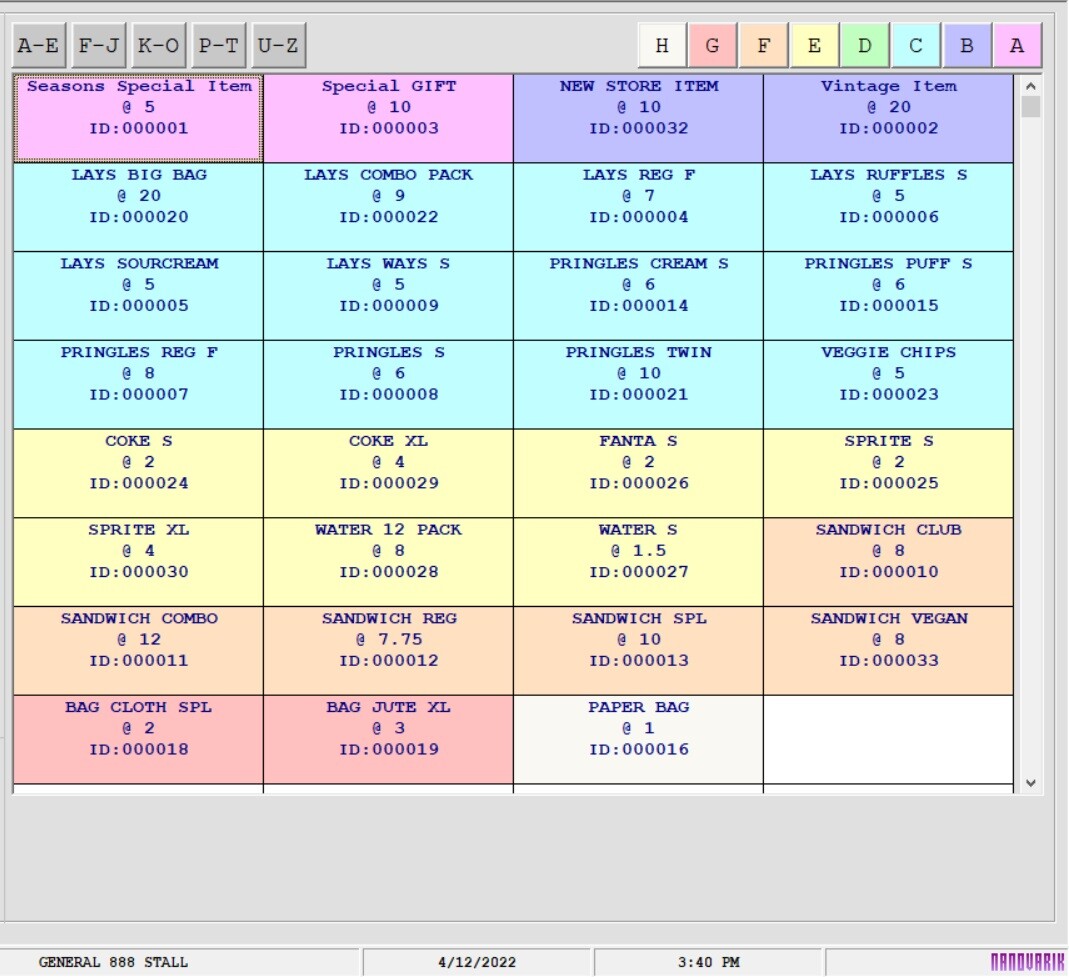Select the pink A category button
The width and height of the screenshot is (1069, 977).
click(x=1017, y=46)
